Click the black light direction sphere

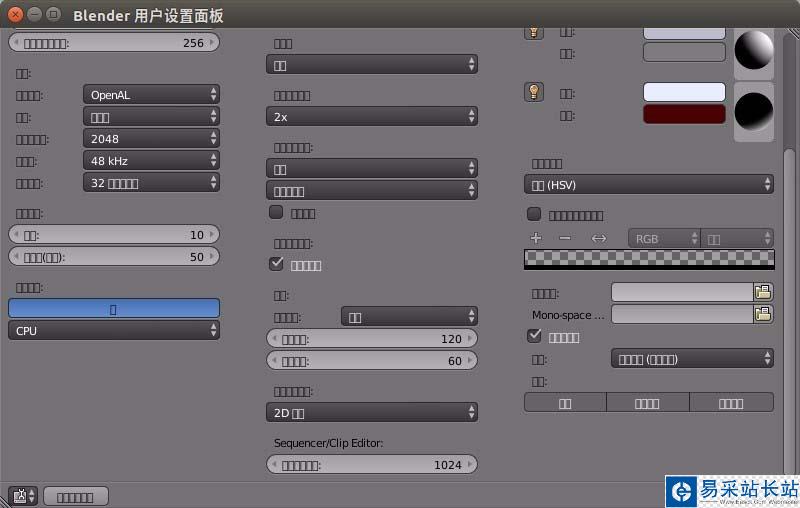click(754, 111)
